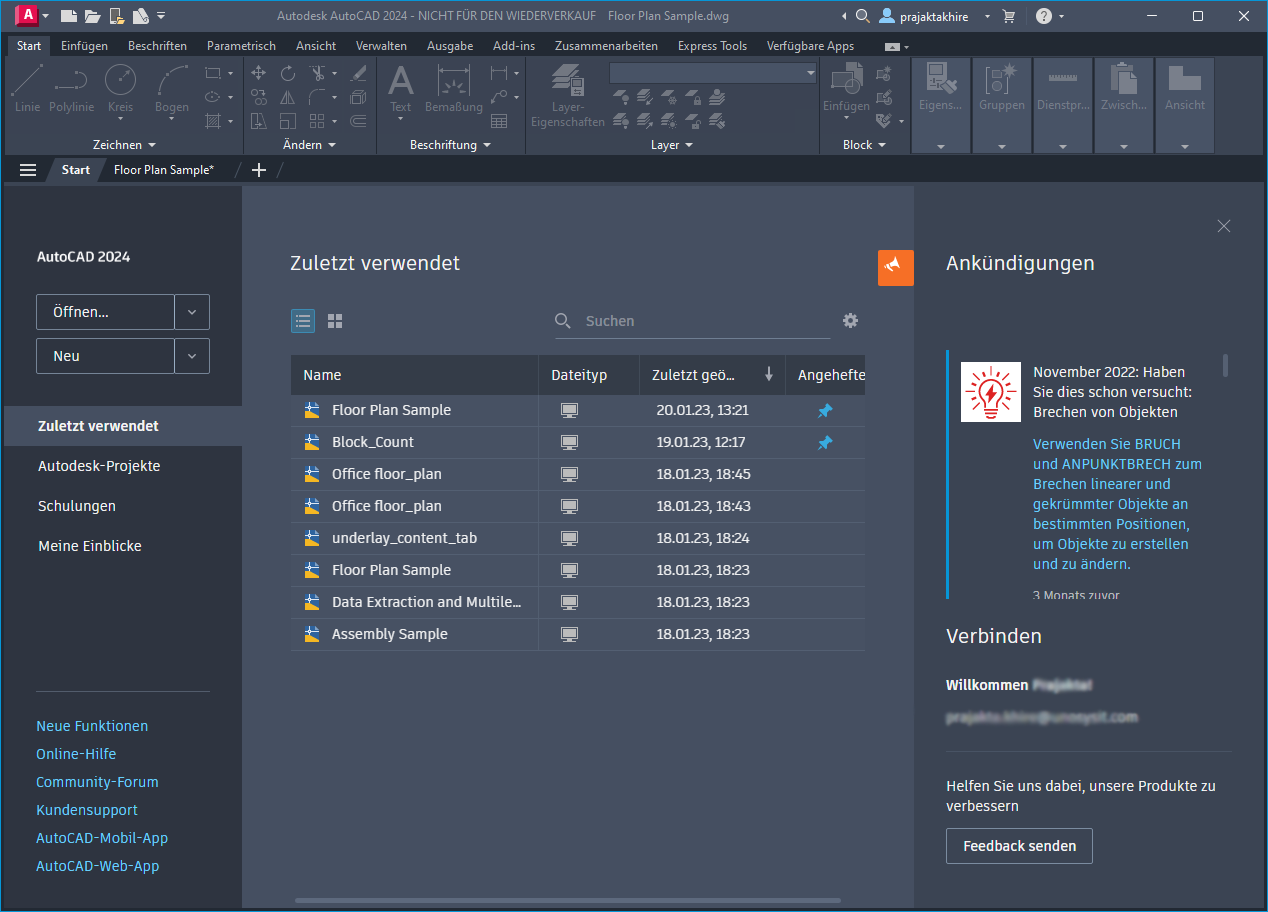Expand the Zeichnen panel

tap(124, 145)
